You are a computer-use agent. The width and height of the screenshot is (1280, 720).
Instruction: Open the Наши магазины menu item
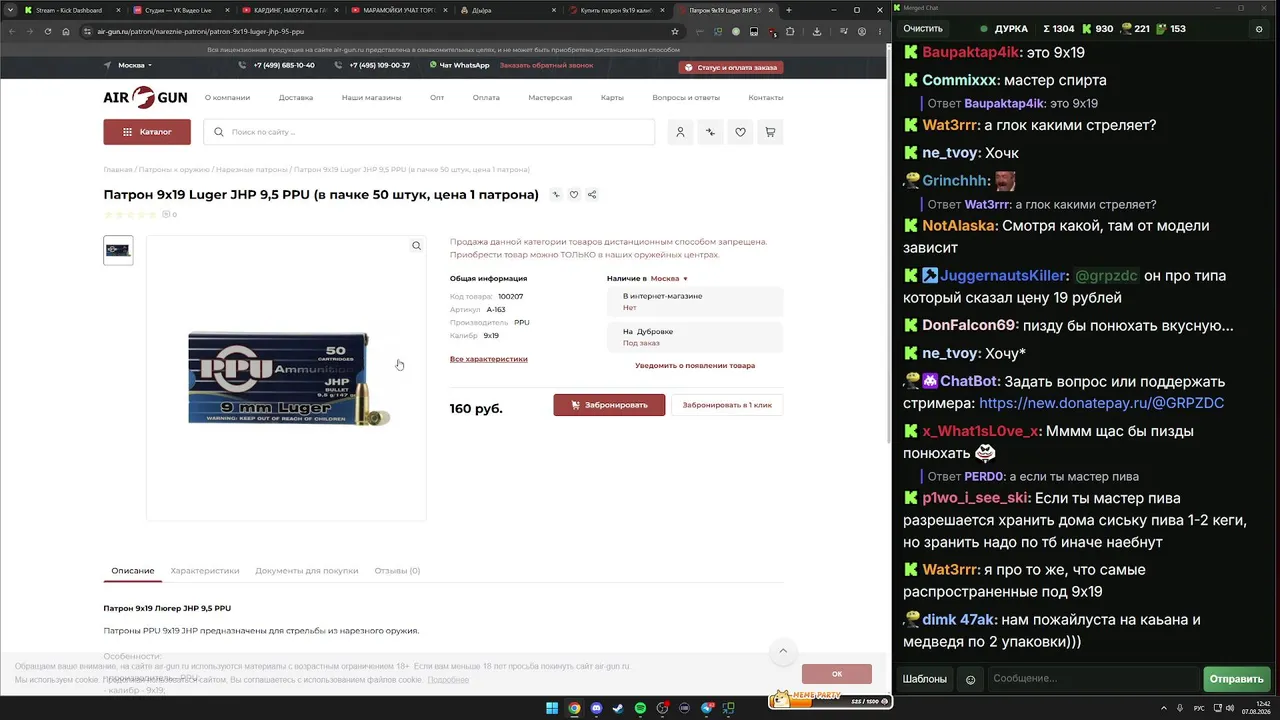(x=371, y=98)
